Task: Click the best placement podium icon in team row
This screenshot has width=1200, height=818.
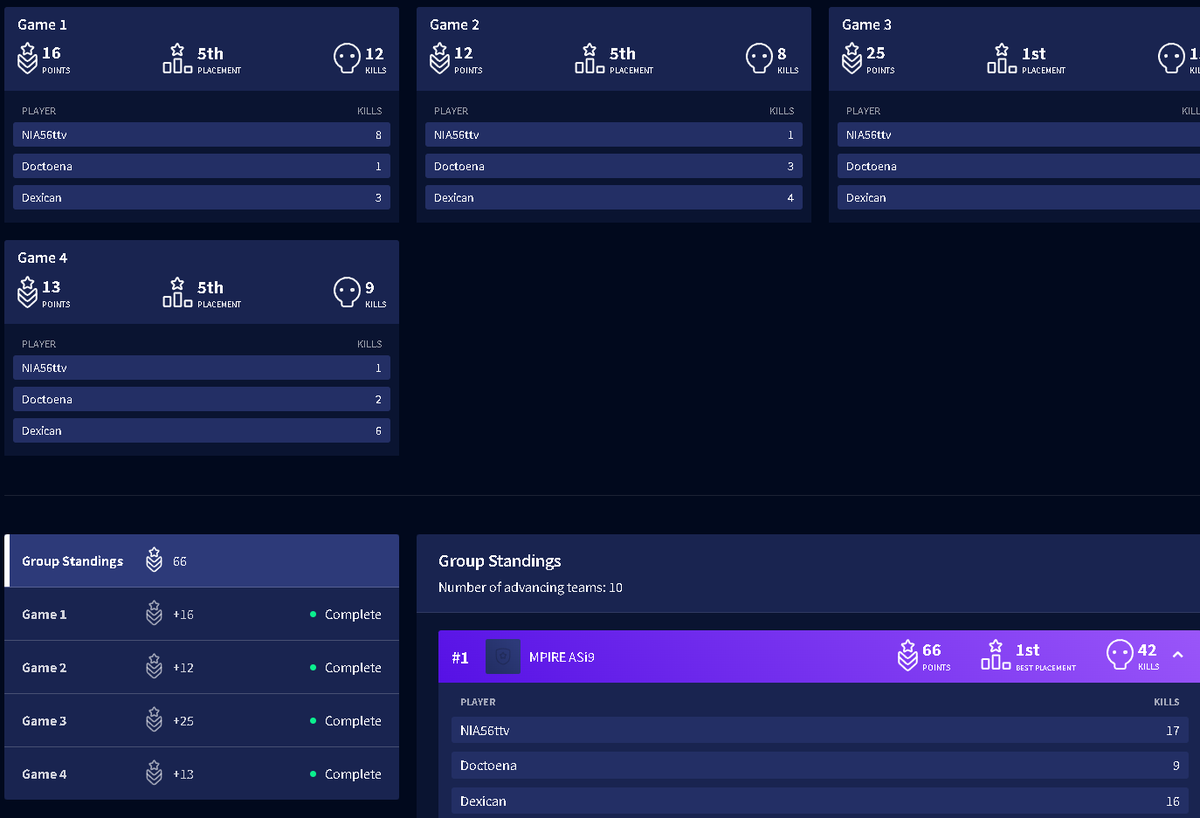Action: point(995,655)
